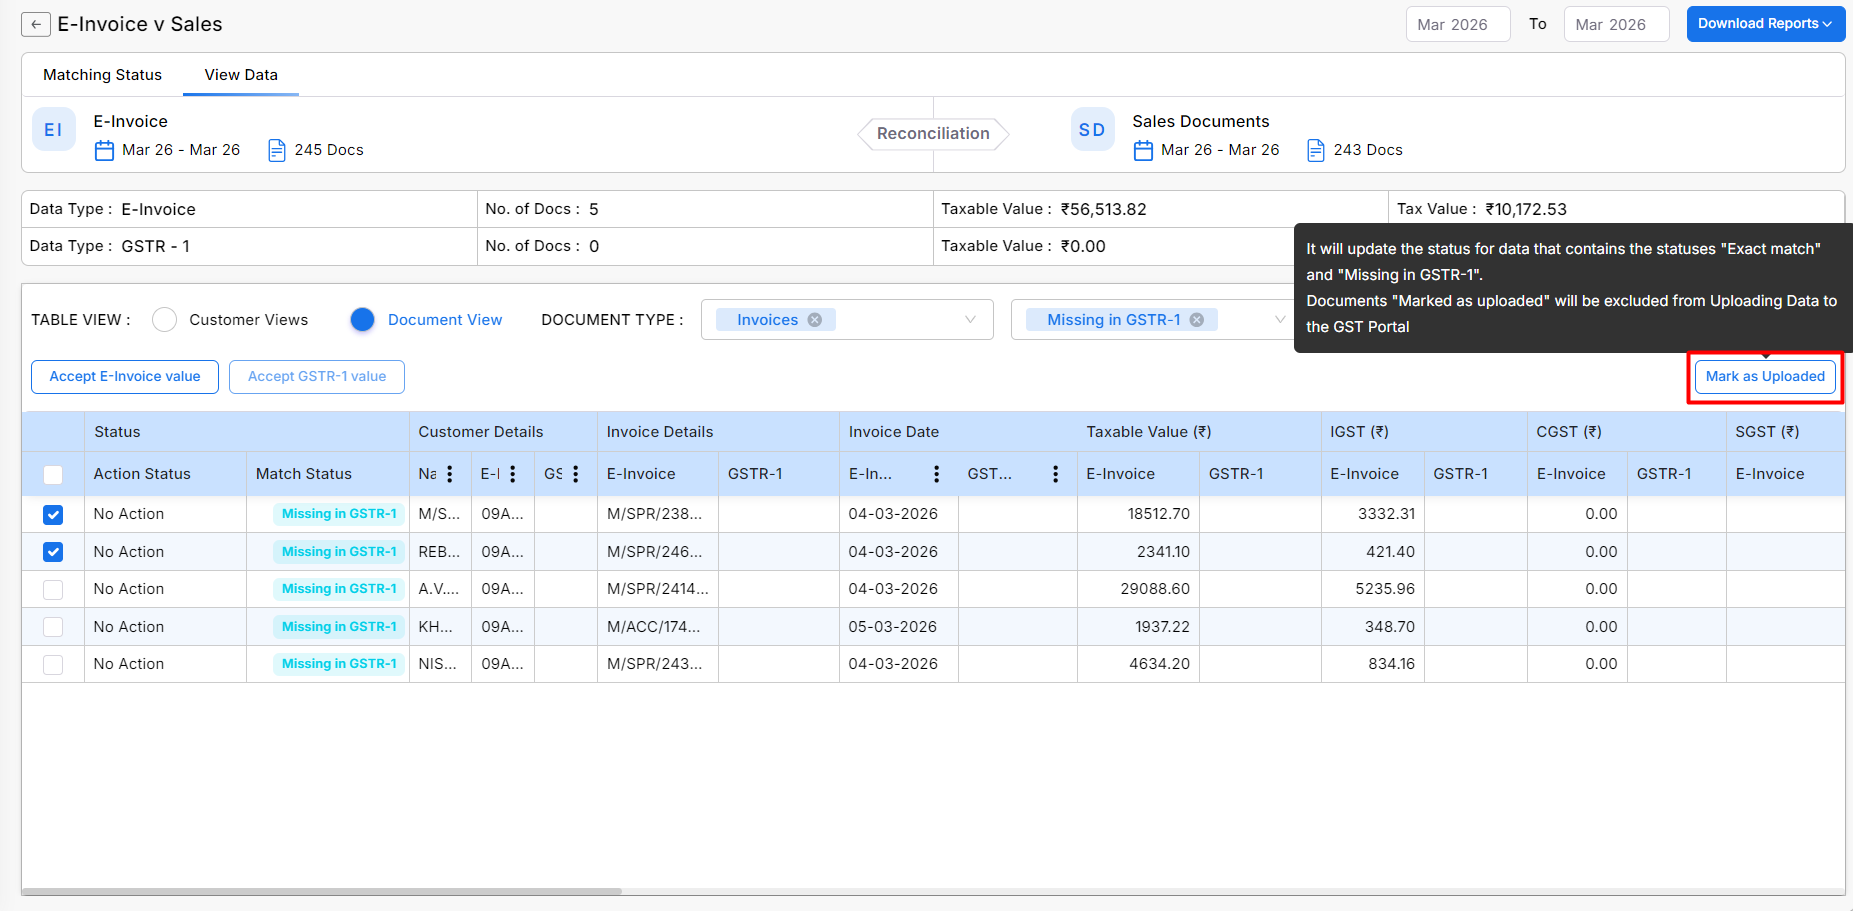Uncheck the row with invoice M/SPR/238
The image size is (1853, 911).
click(x=53, y=515)
